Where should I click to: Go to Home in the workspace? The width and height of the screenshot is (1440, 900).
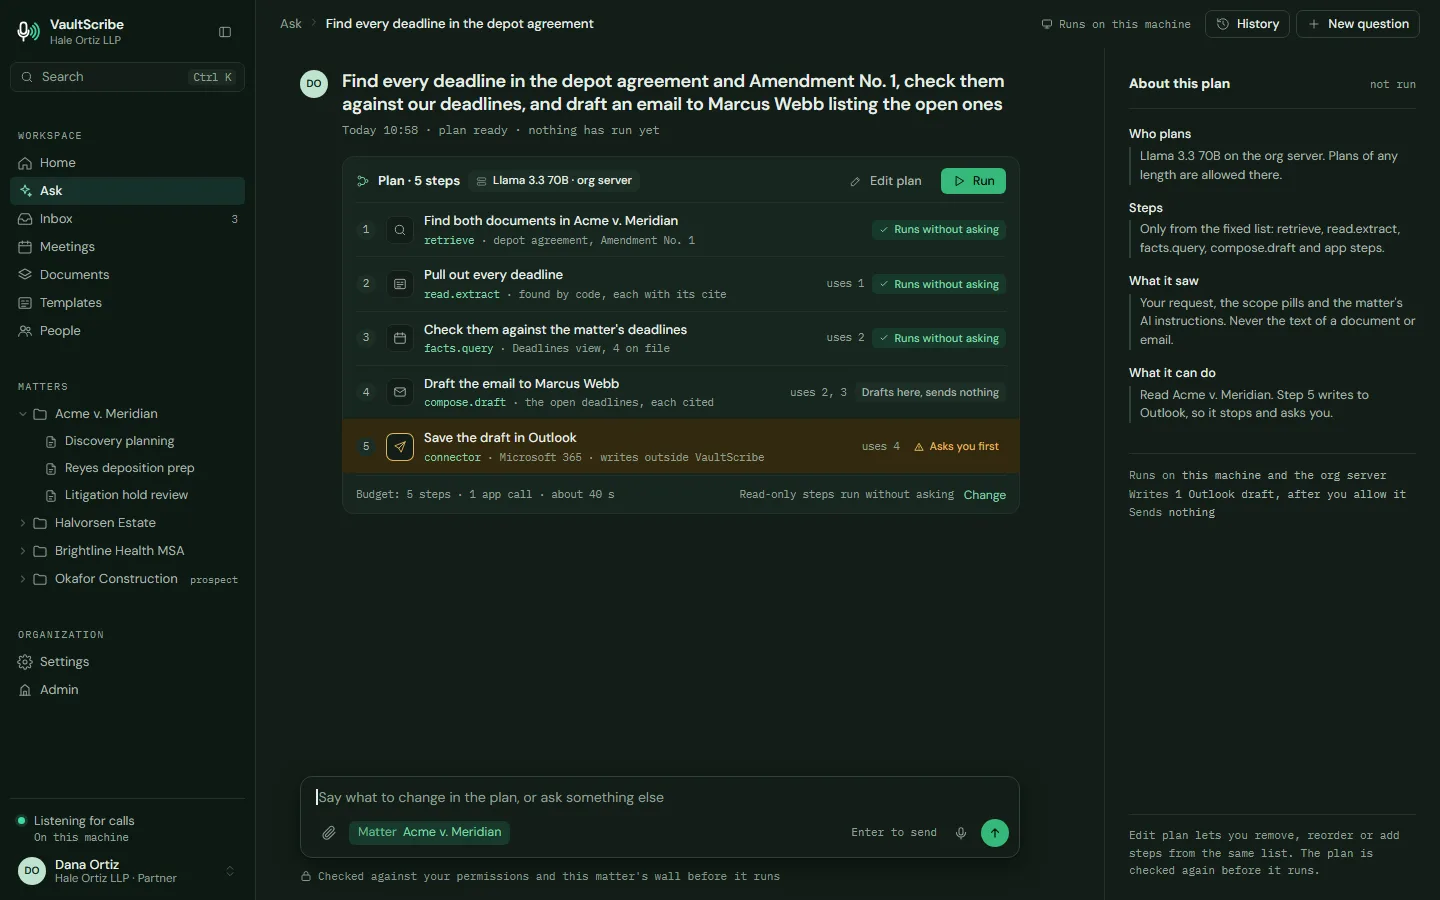[127, 163]
